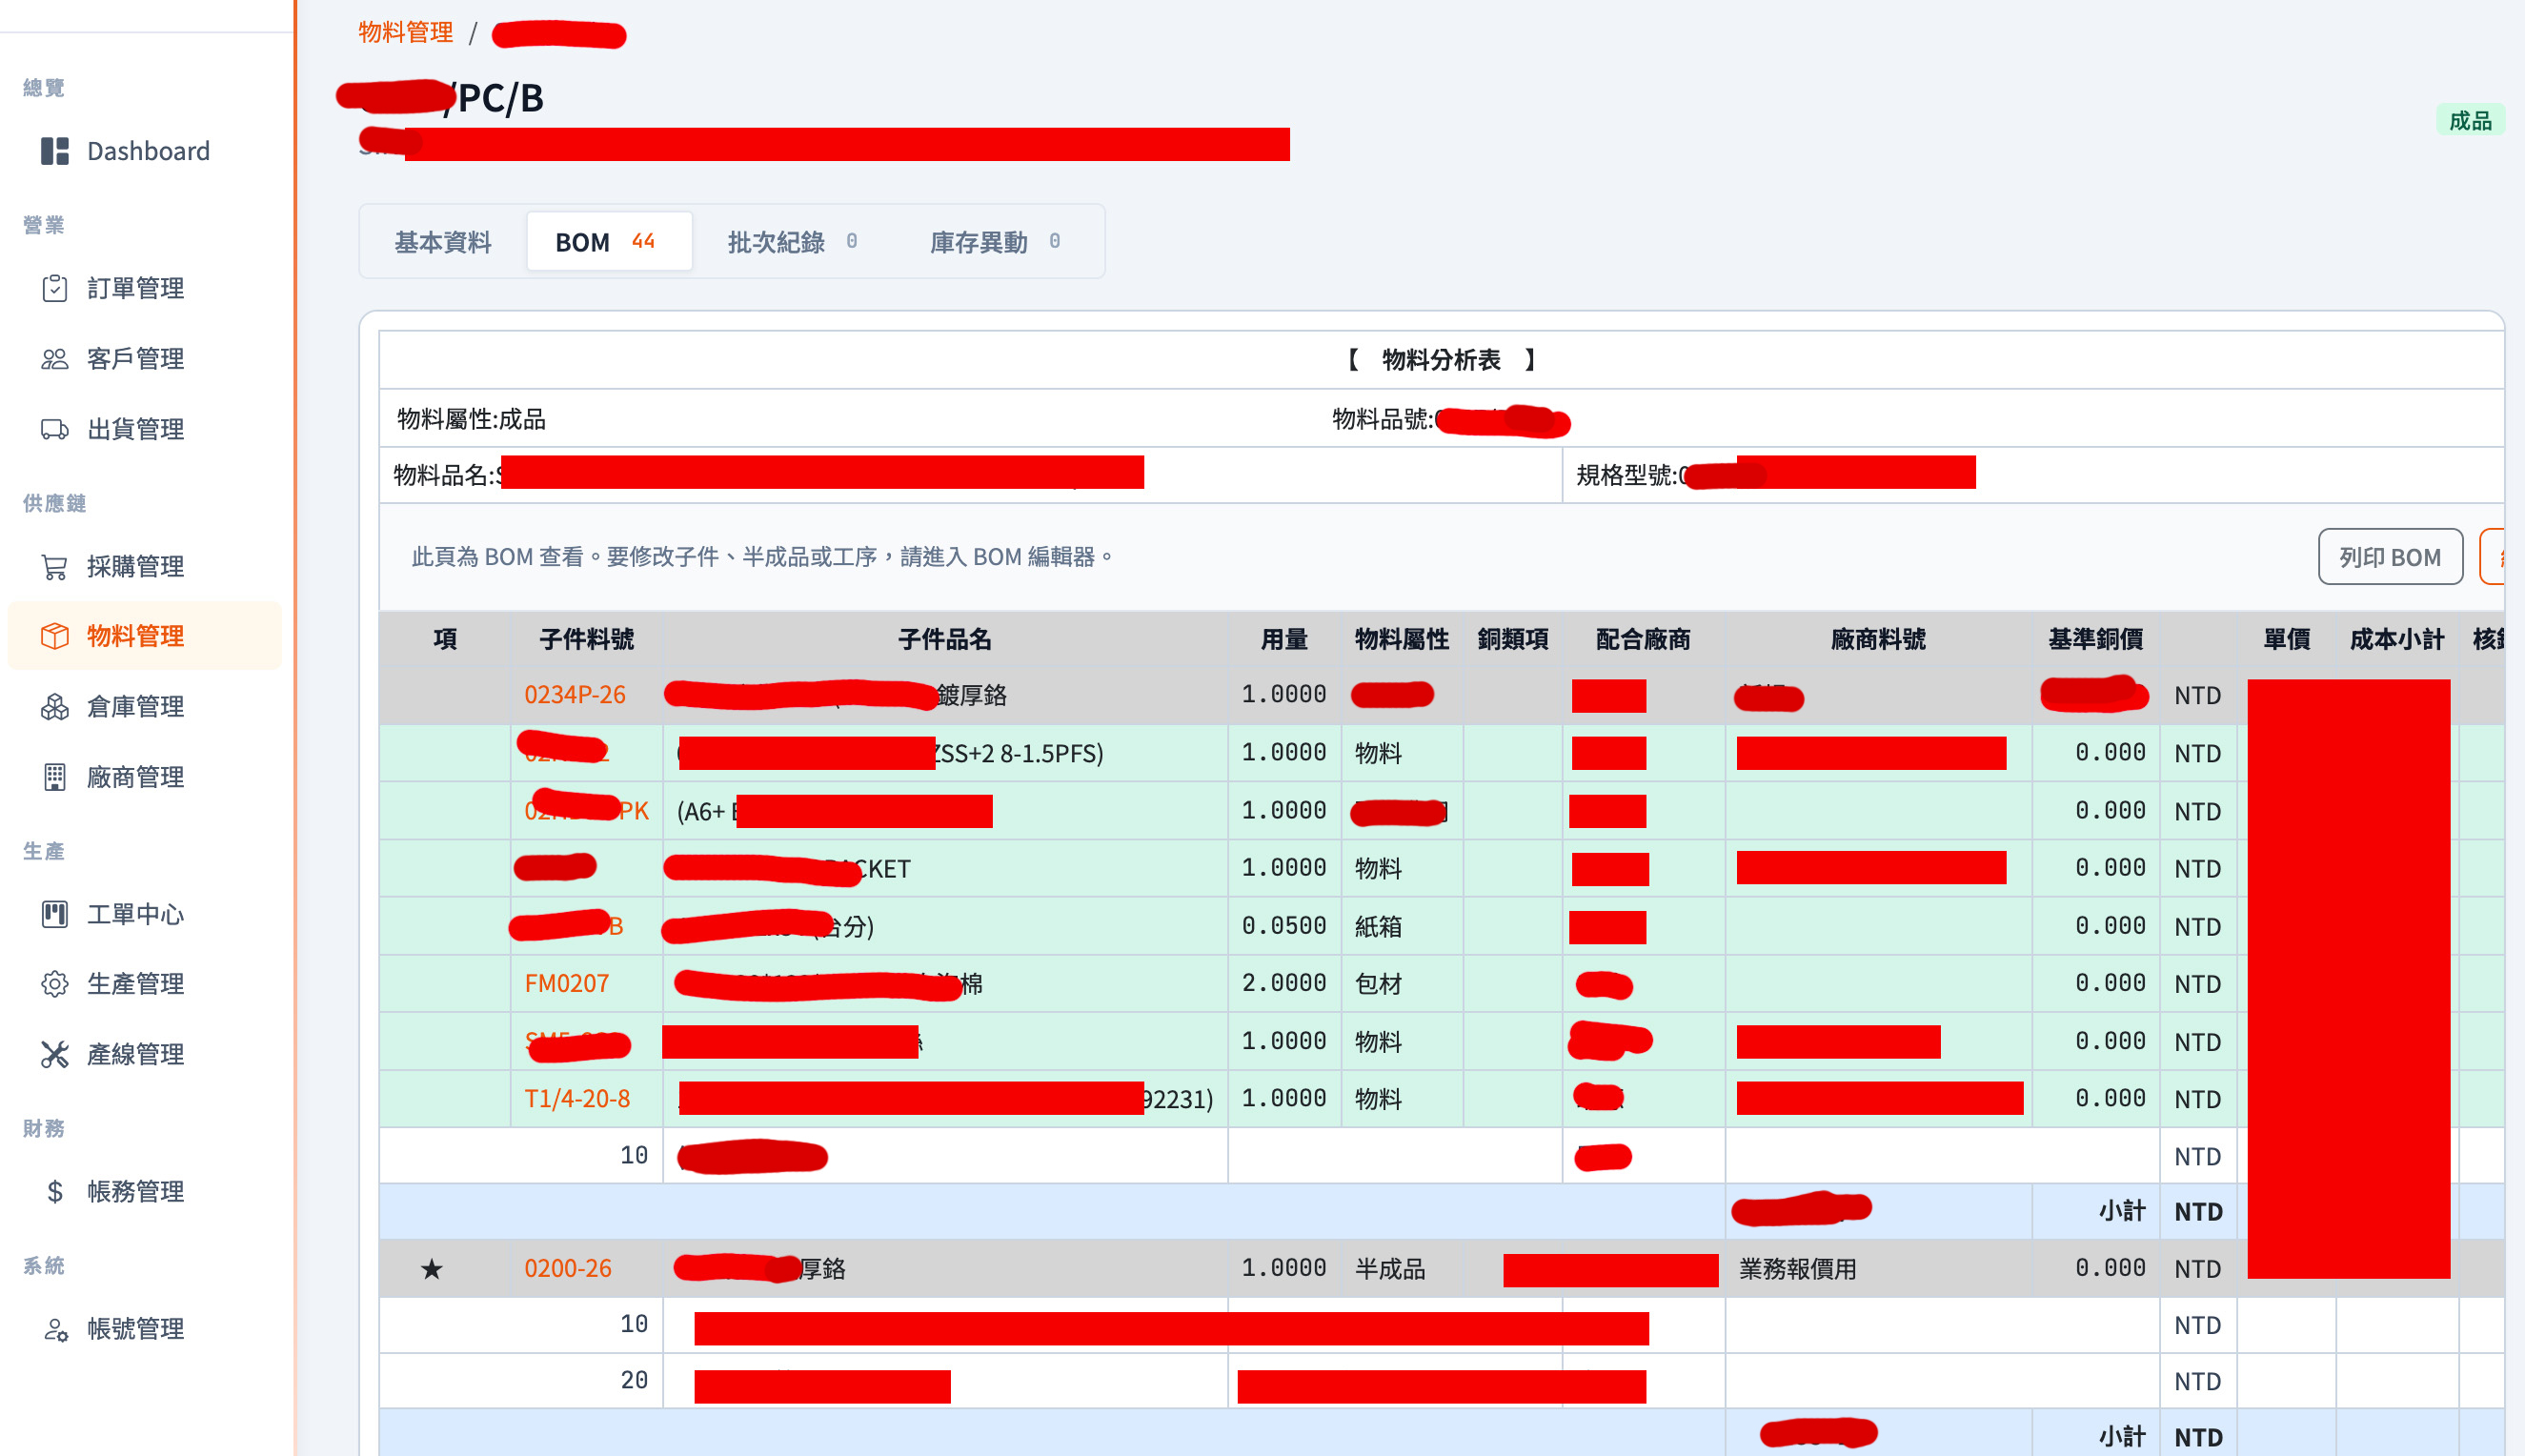
Task: Click the 物料屬性:成品 text
Action: 471,419
